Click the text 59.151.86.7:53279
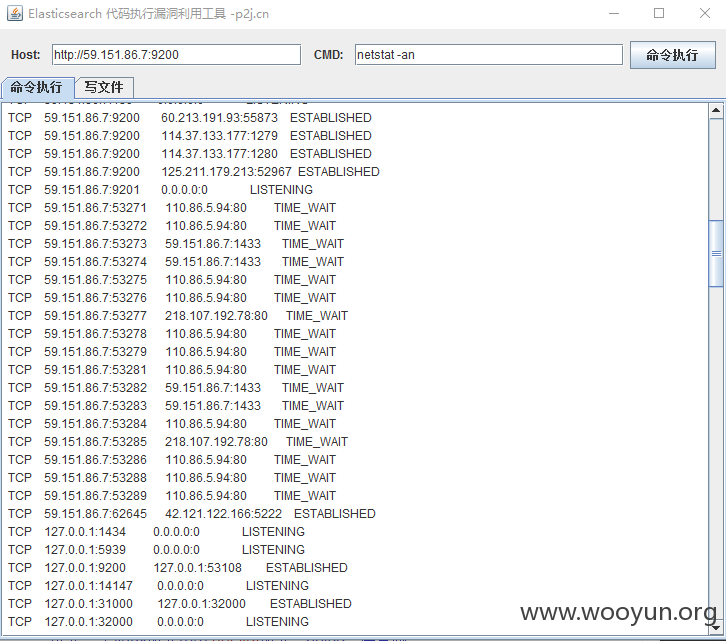Screen dimensions: 726x641 [95, 352]
